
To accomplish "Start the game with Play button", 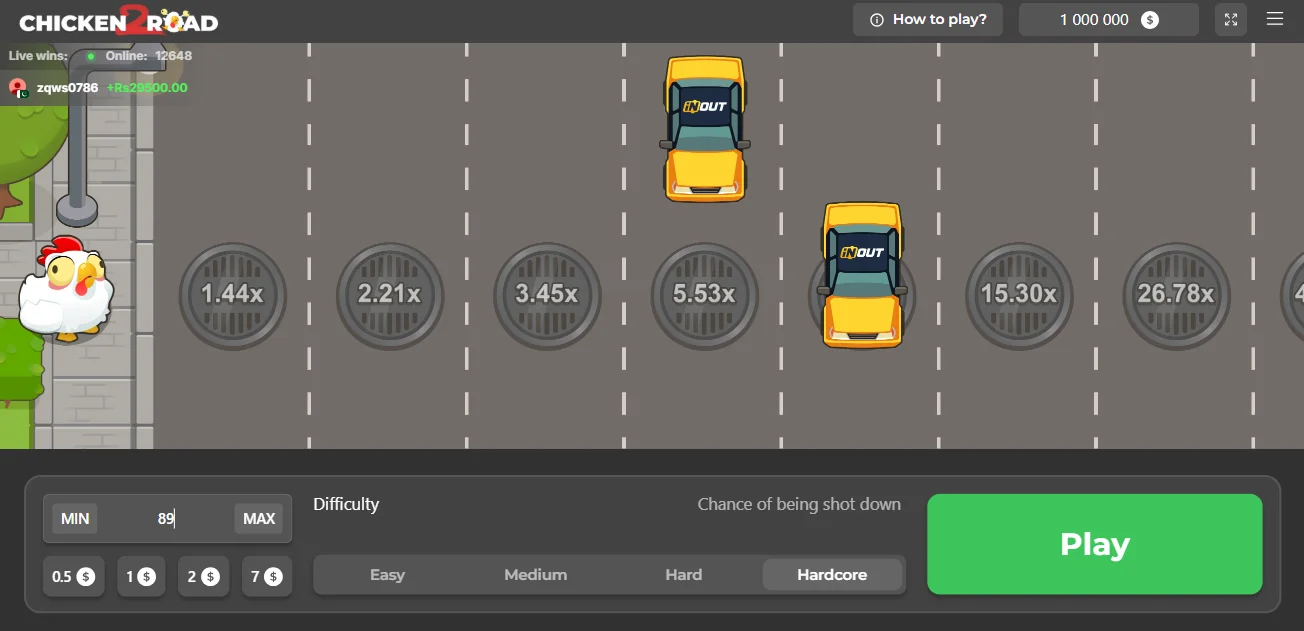I will pyautogui.click(x=1095, y=544).
